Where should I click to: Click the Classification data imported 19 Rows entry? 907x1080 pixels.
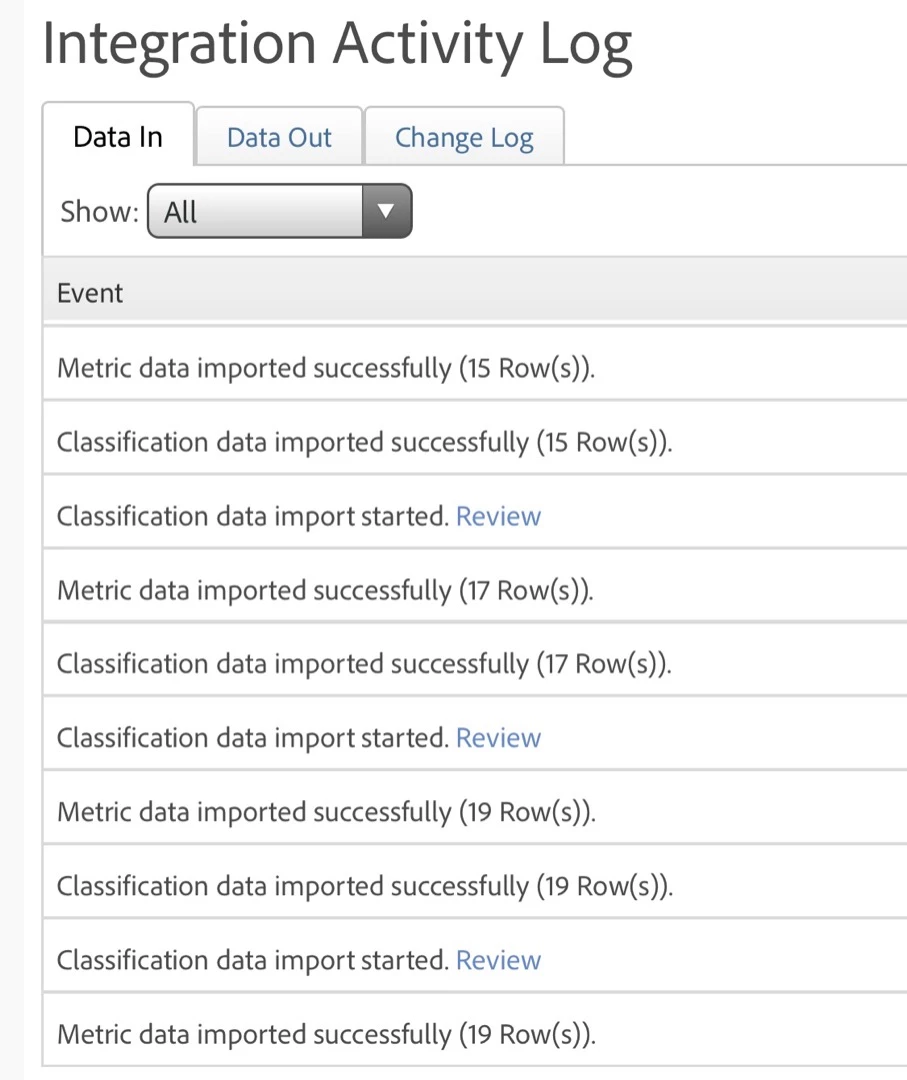click(x=364, y=886)
